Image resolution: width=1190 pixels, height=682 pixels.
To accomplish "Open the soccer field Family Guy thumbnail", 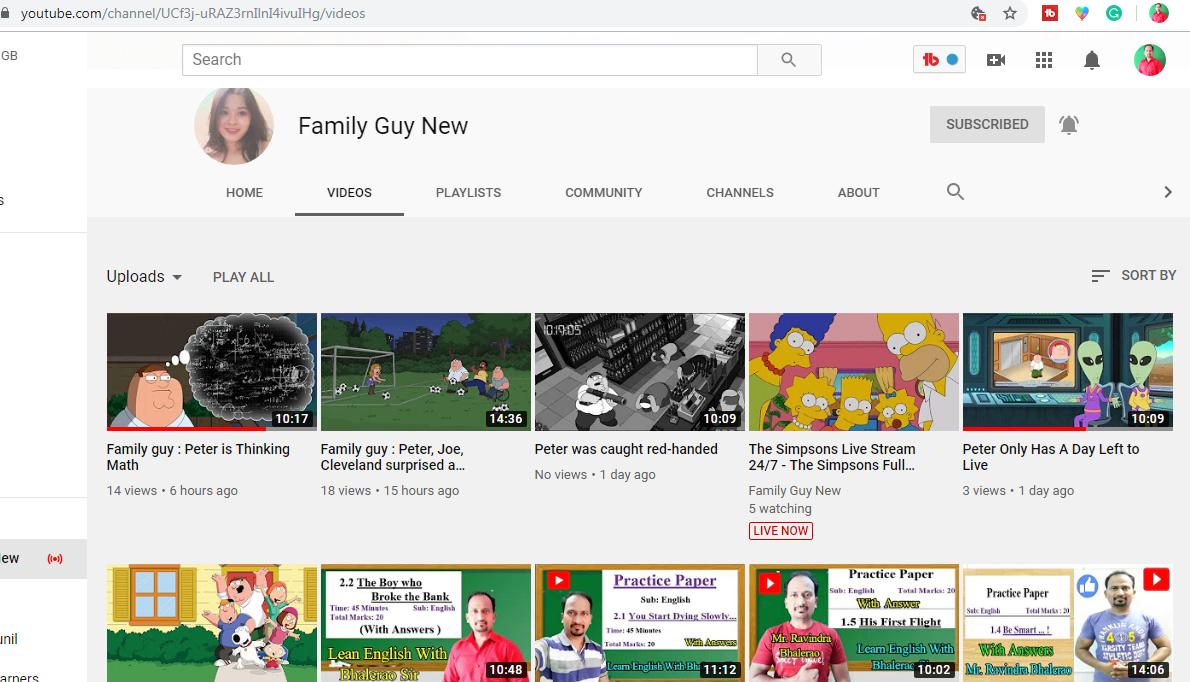I will [x=426, y=372].
